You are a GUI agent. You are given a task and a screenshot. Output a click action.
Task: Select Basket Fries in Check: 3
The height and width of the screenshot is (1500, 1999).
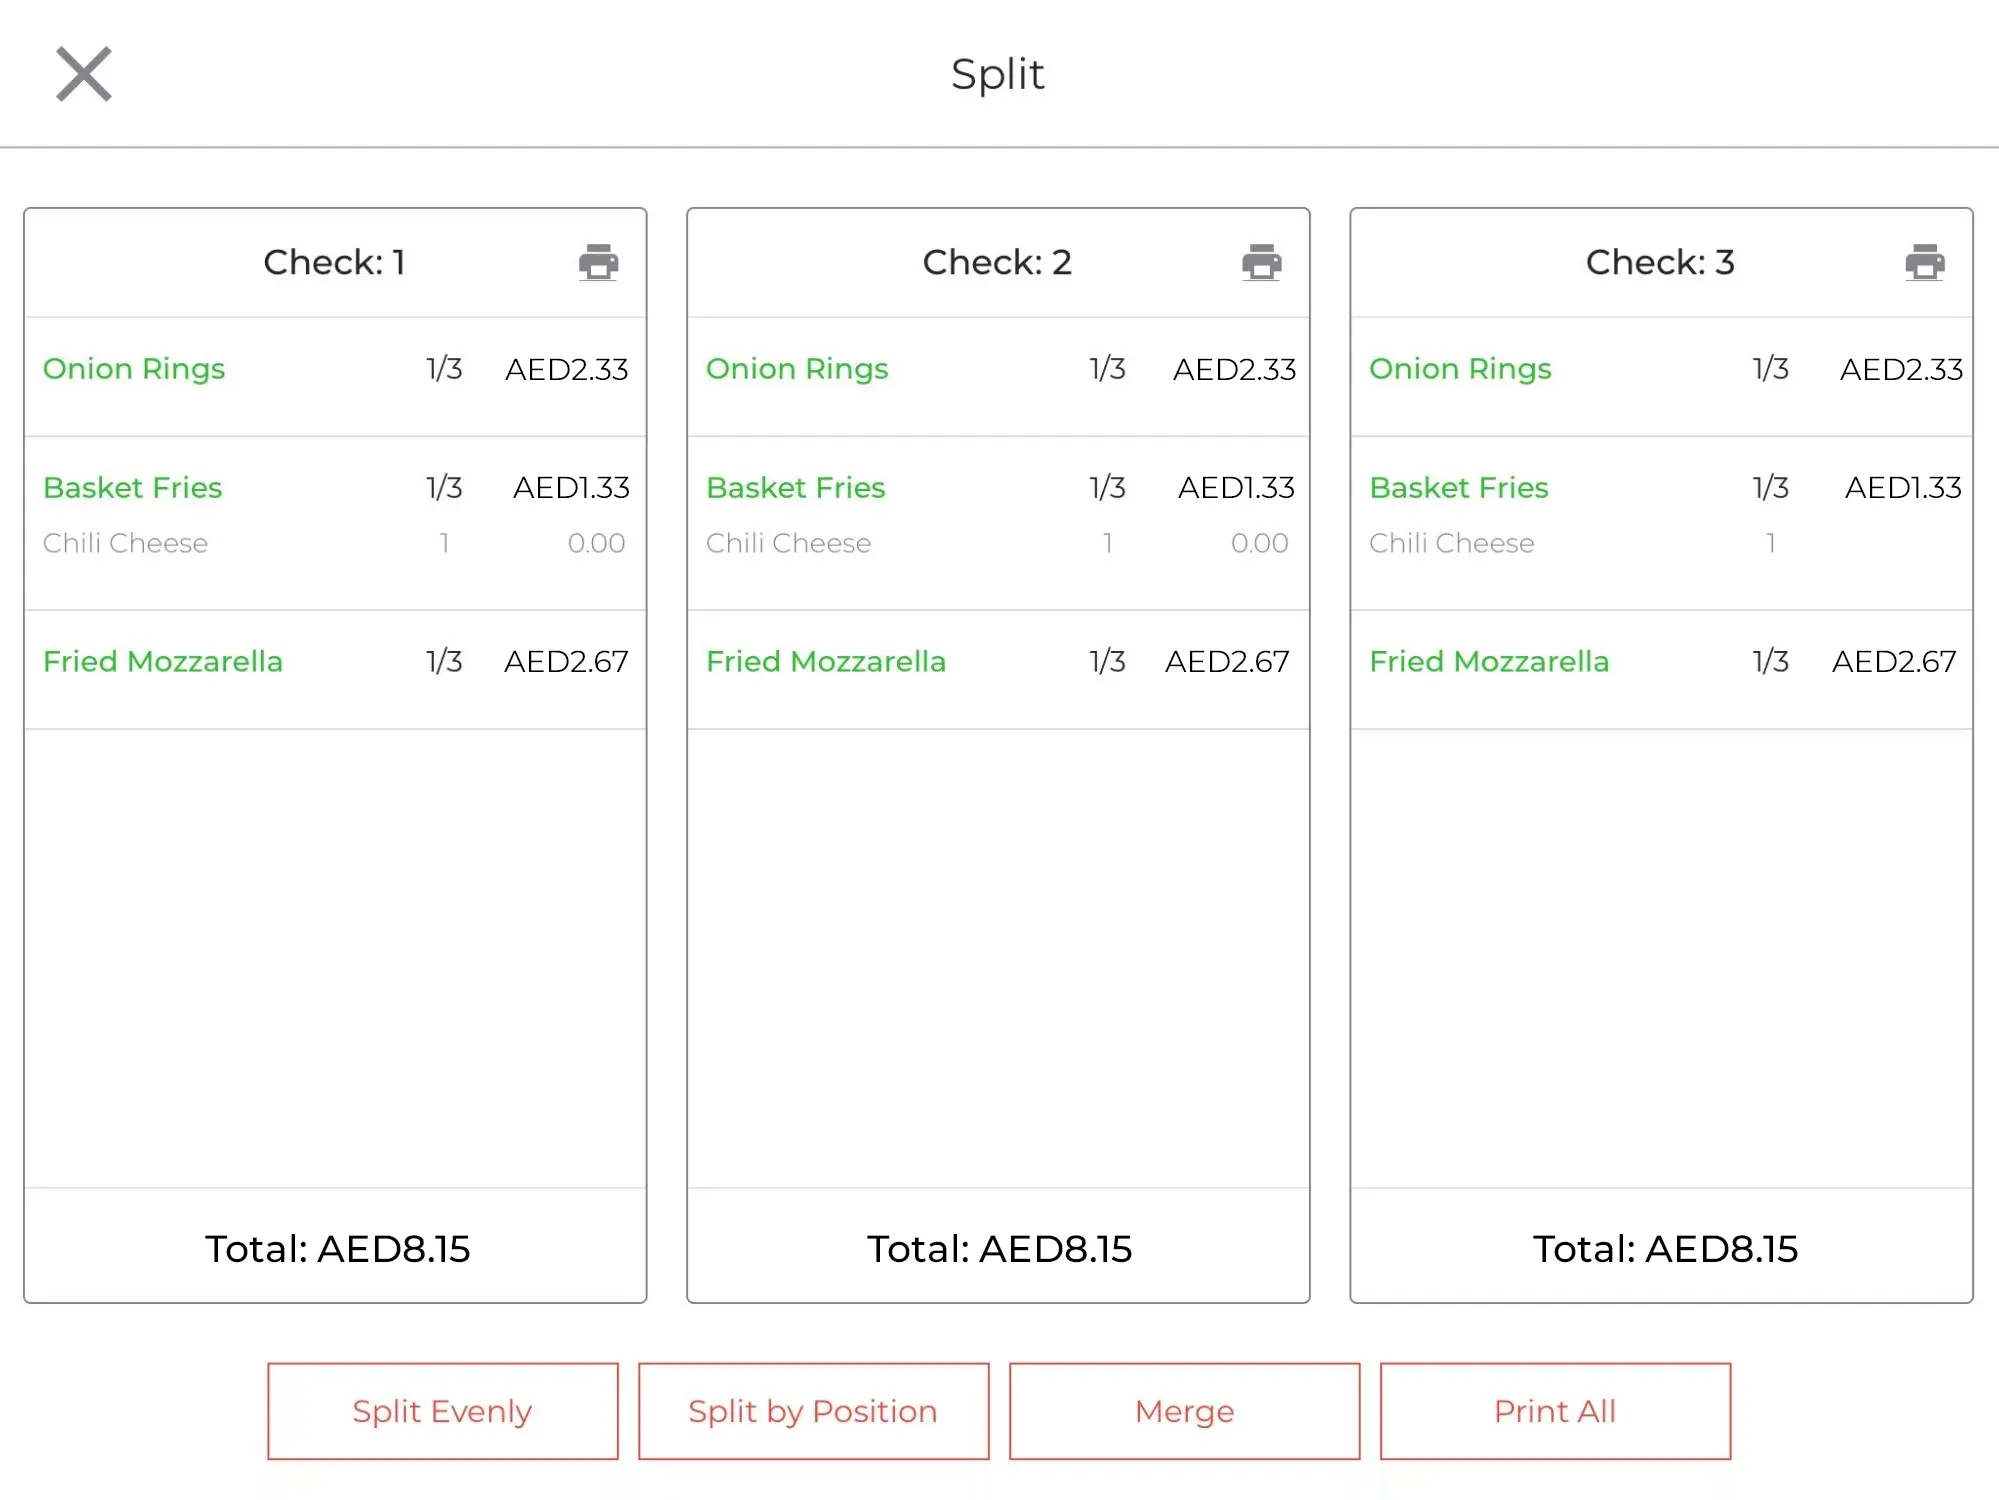[x=1459, y=488]
